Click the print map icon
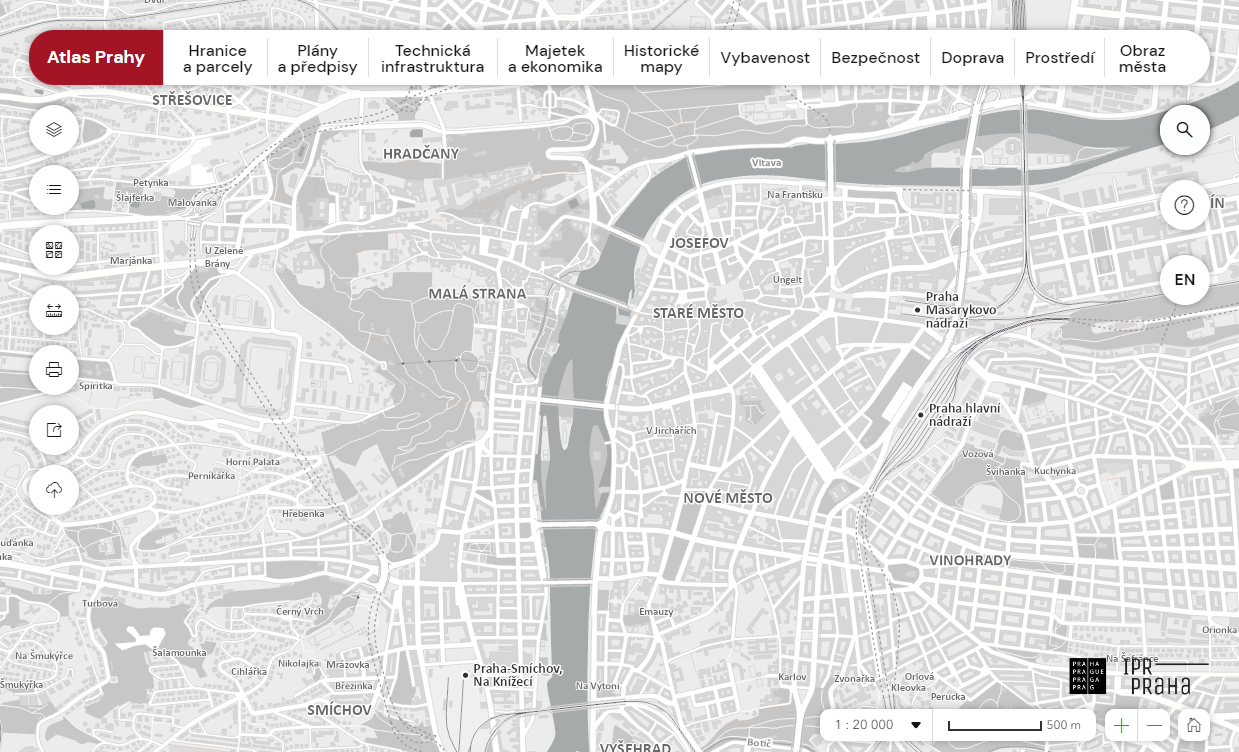The height and width of the screenshot is (752, 1239). 54,370
